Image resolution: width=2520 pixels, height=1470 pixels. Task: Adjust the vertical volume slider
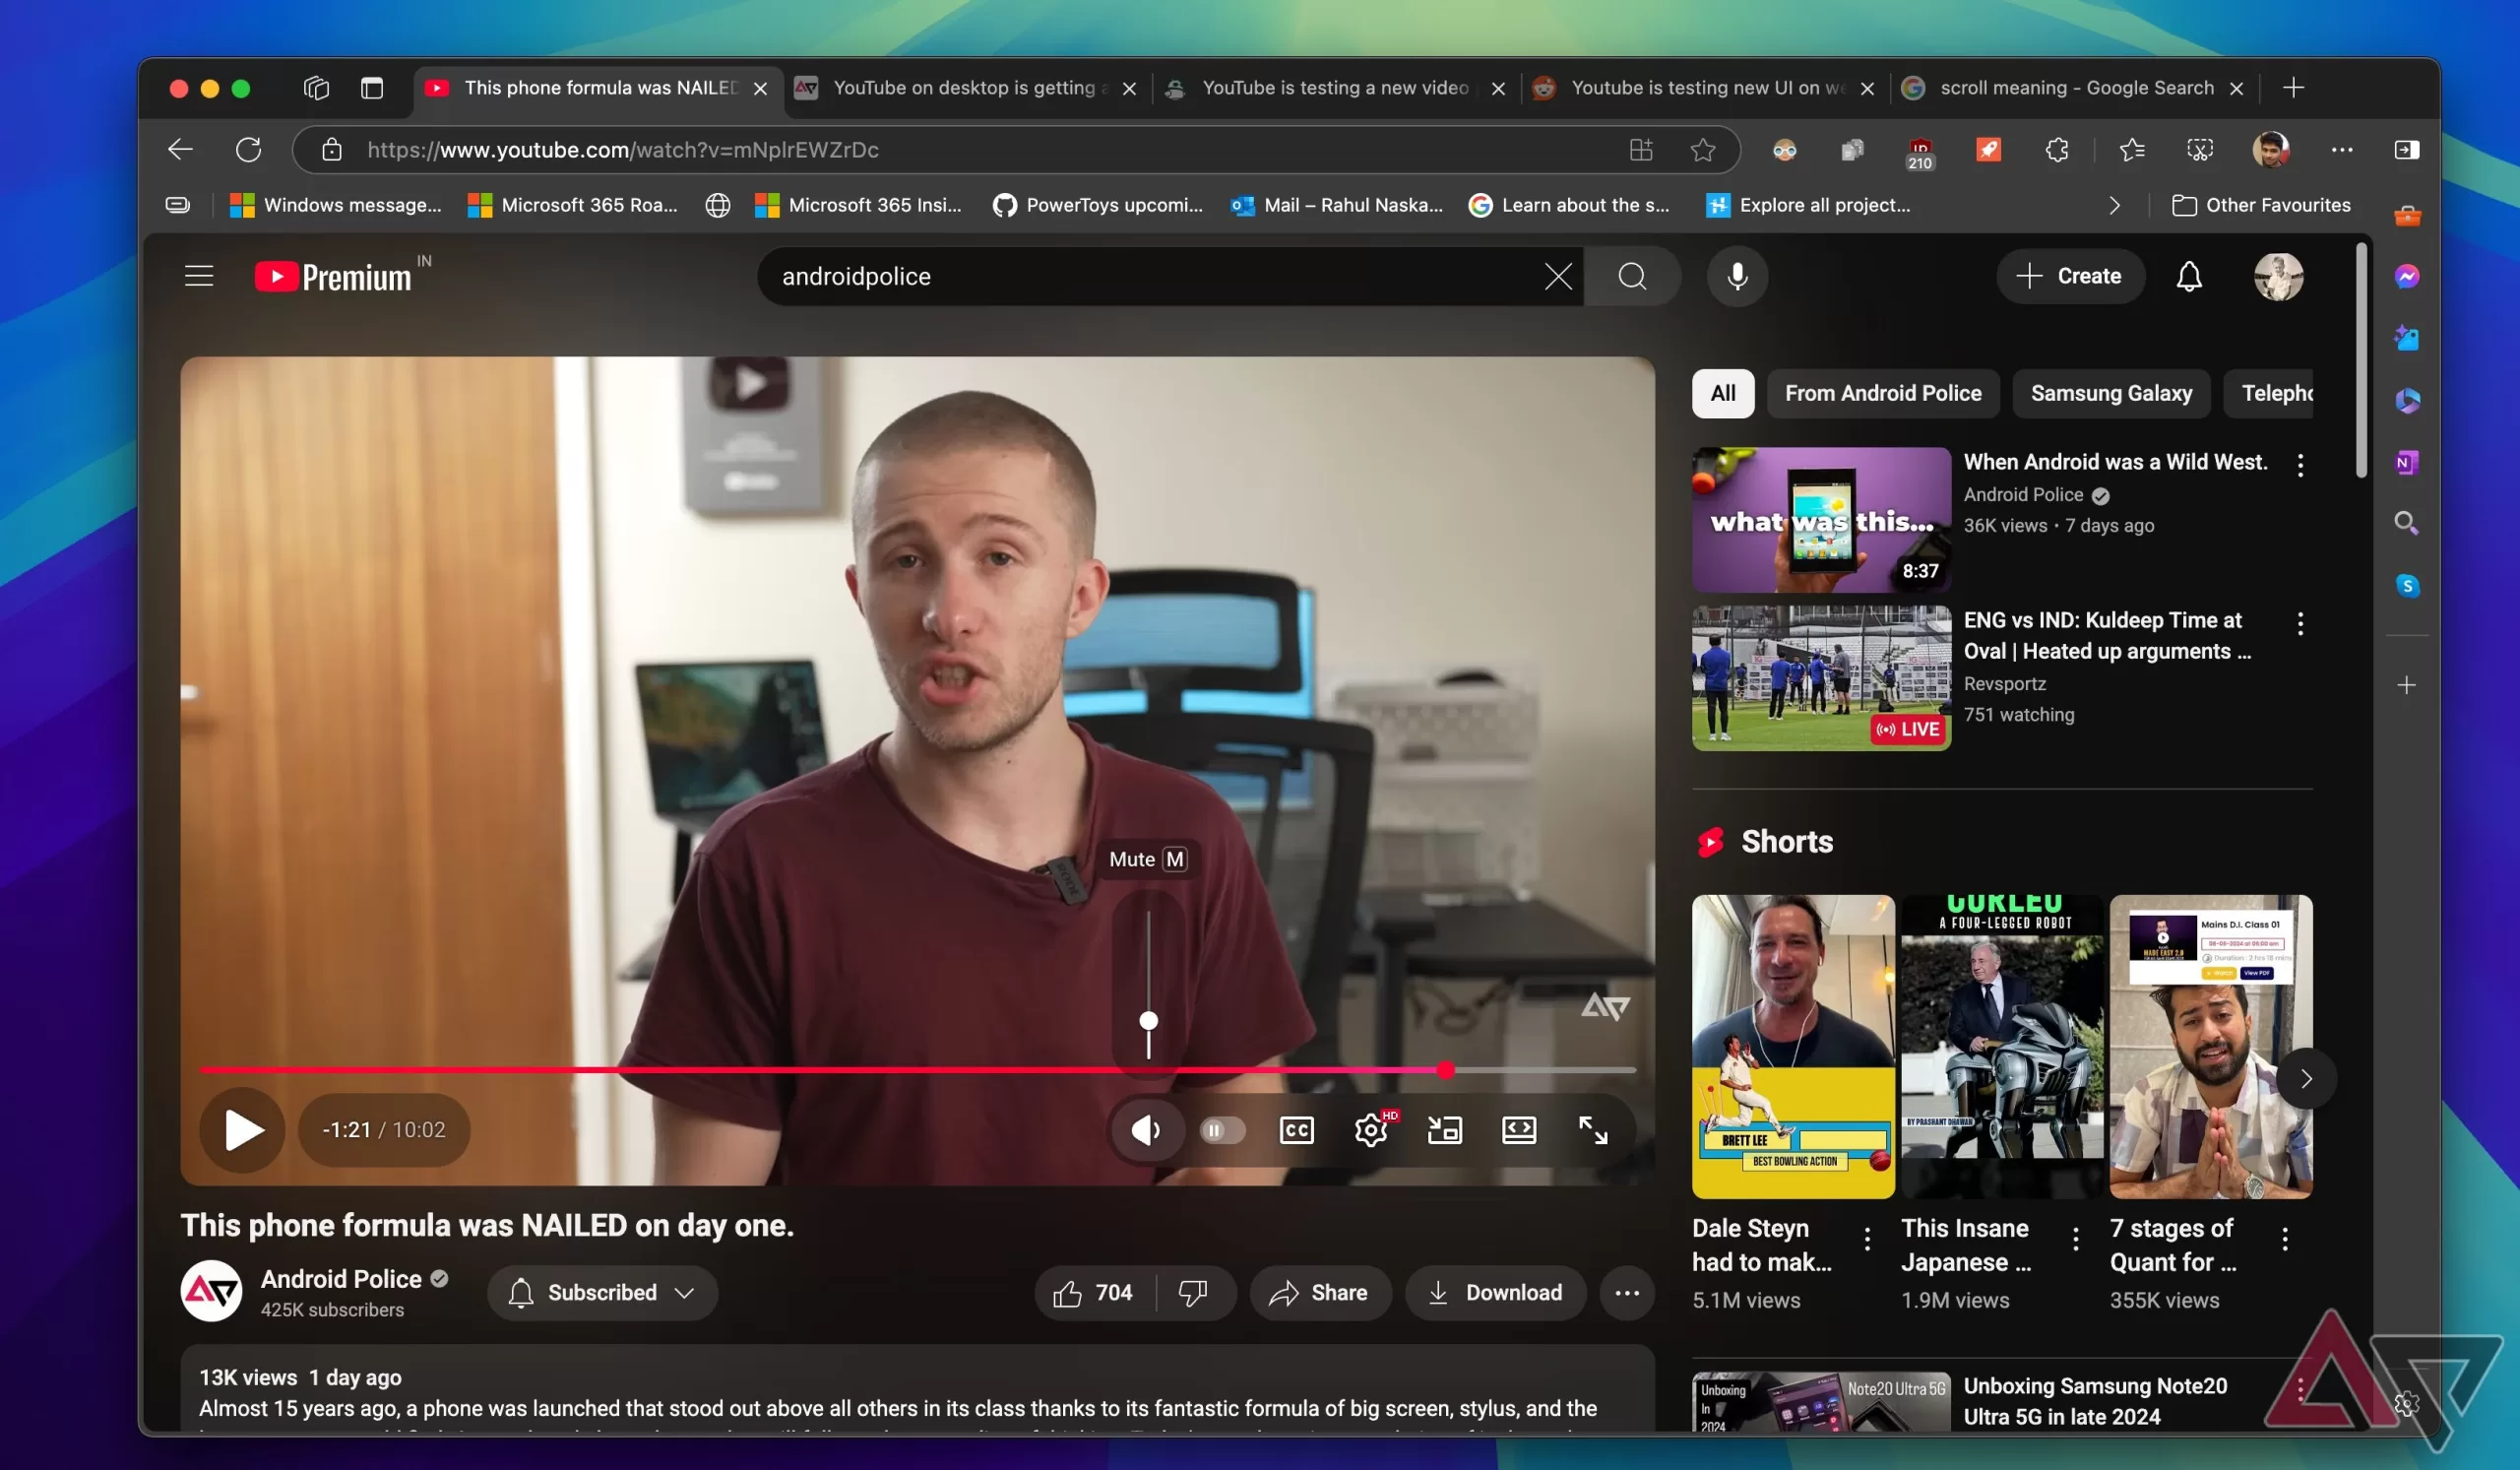pyautogui.click(x=1148, y=1020)
